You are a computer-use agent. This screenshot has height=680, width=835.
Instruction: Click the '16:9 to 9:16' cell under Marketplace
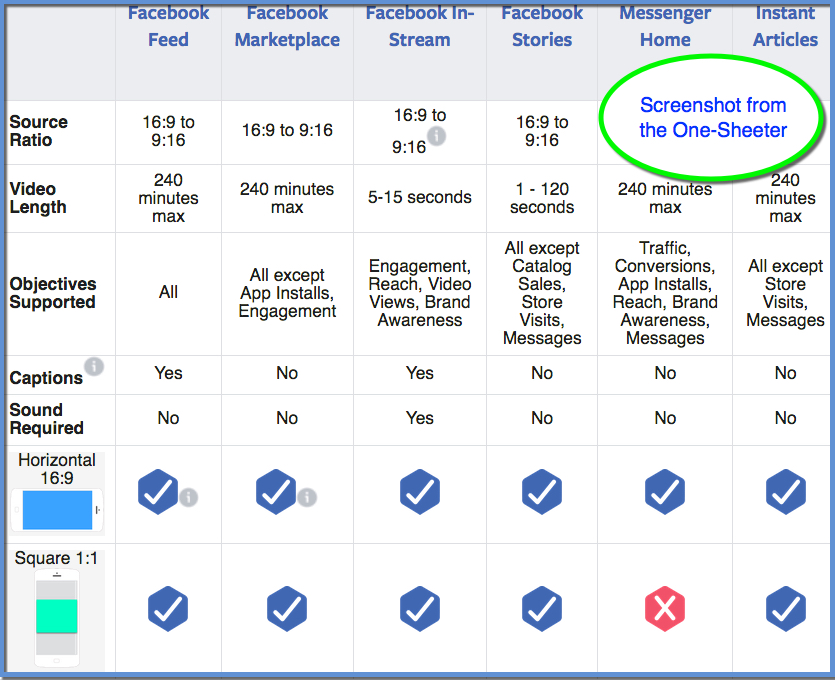tap(287, 130)
